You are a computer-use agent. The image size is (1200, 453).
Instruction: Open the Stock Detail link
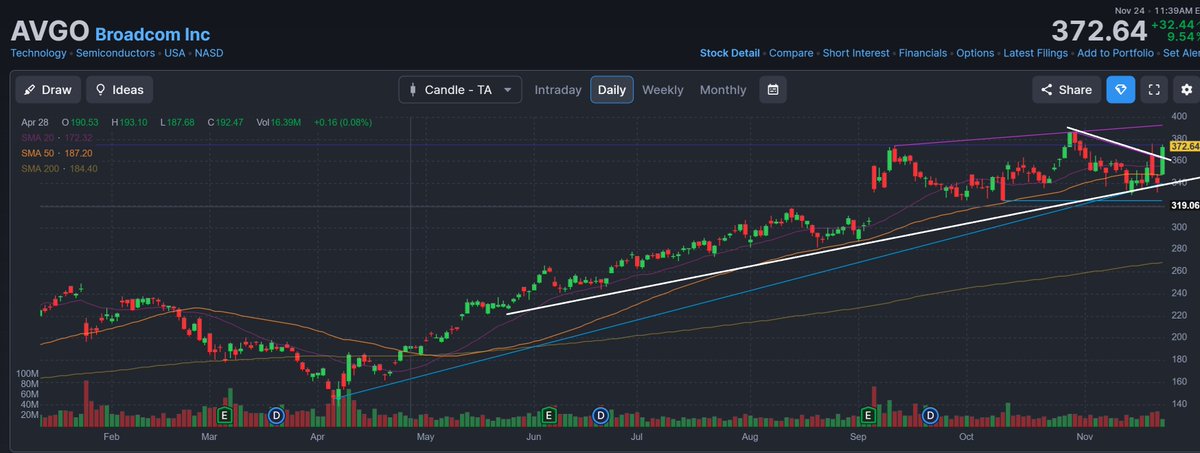point(729,53)
